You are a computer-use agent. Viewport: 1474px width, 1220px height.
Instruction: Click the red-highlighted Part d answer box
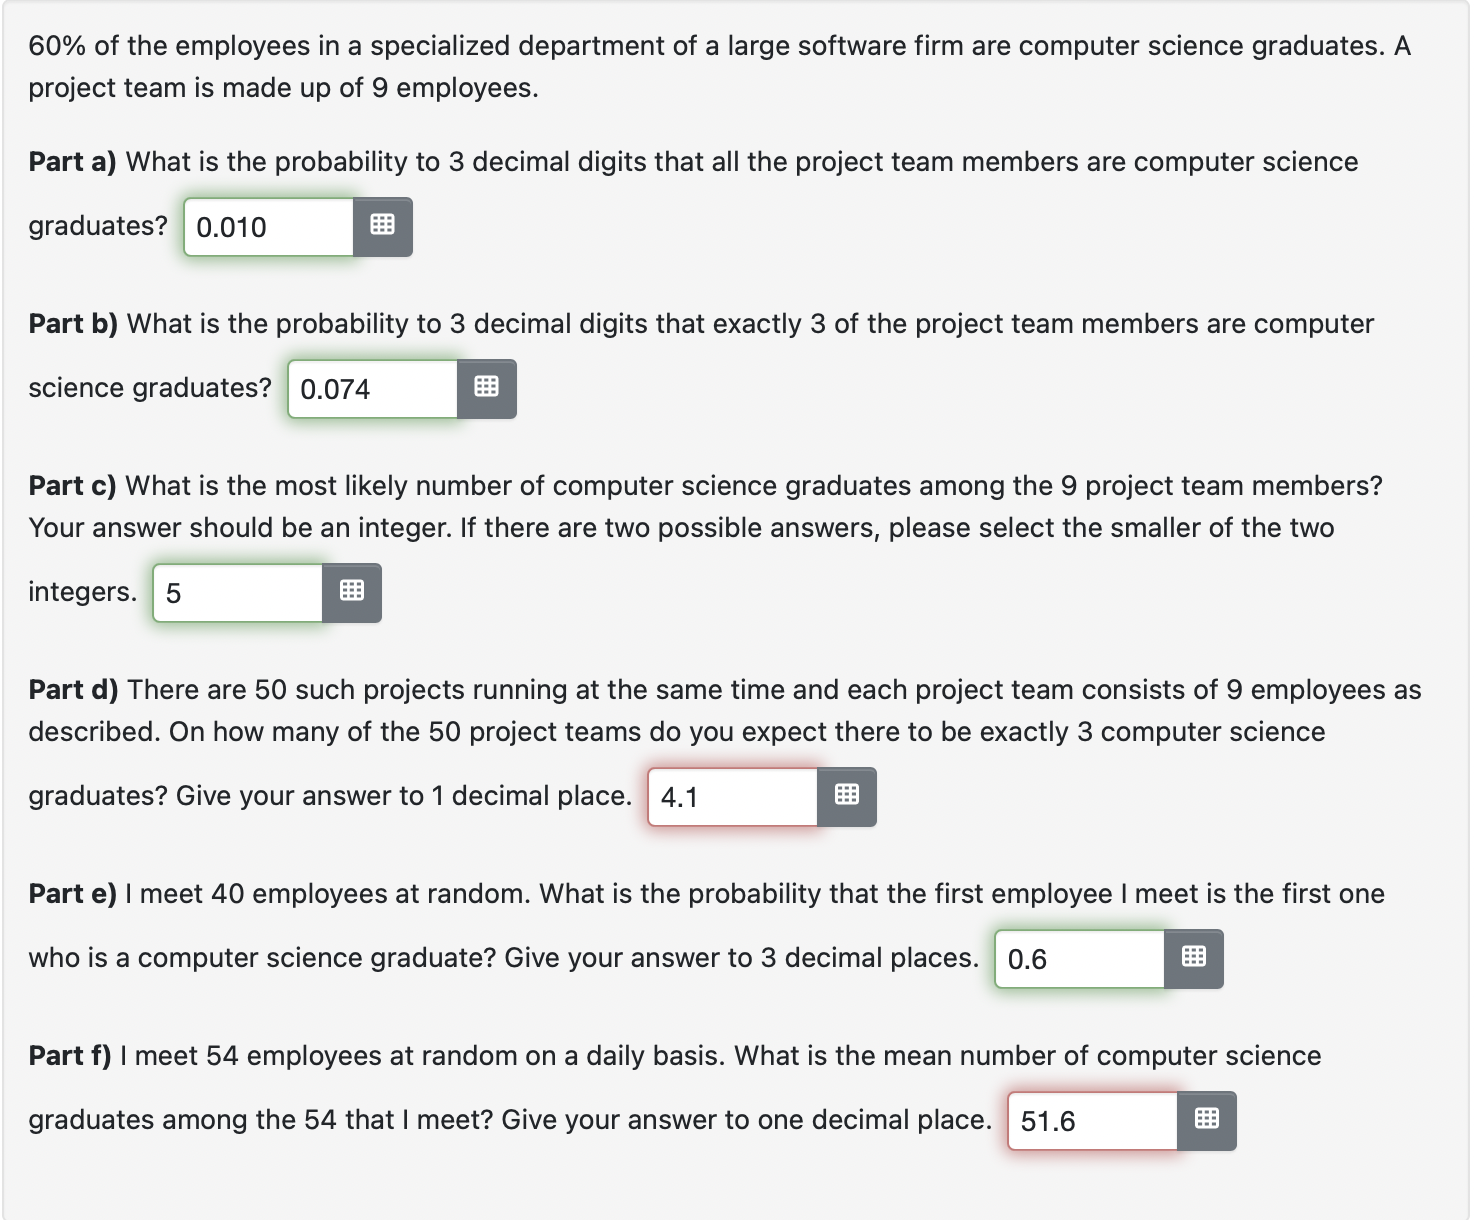coord(733,797)
